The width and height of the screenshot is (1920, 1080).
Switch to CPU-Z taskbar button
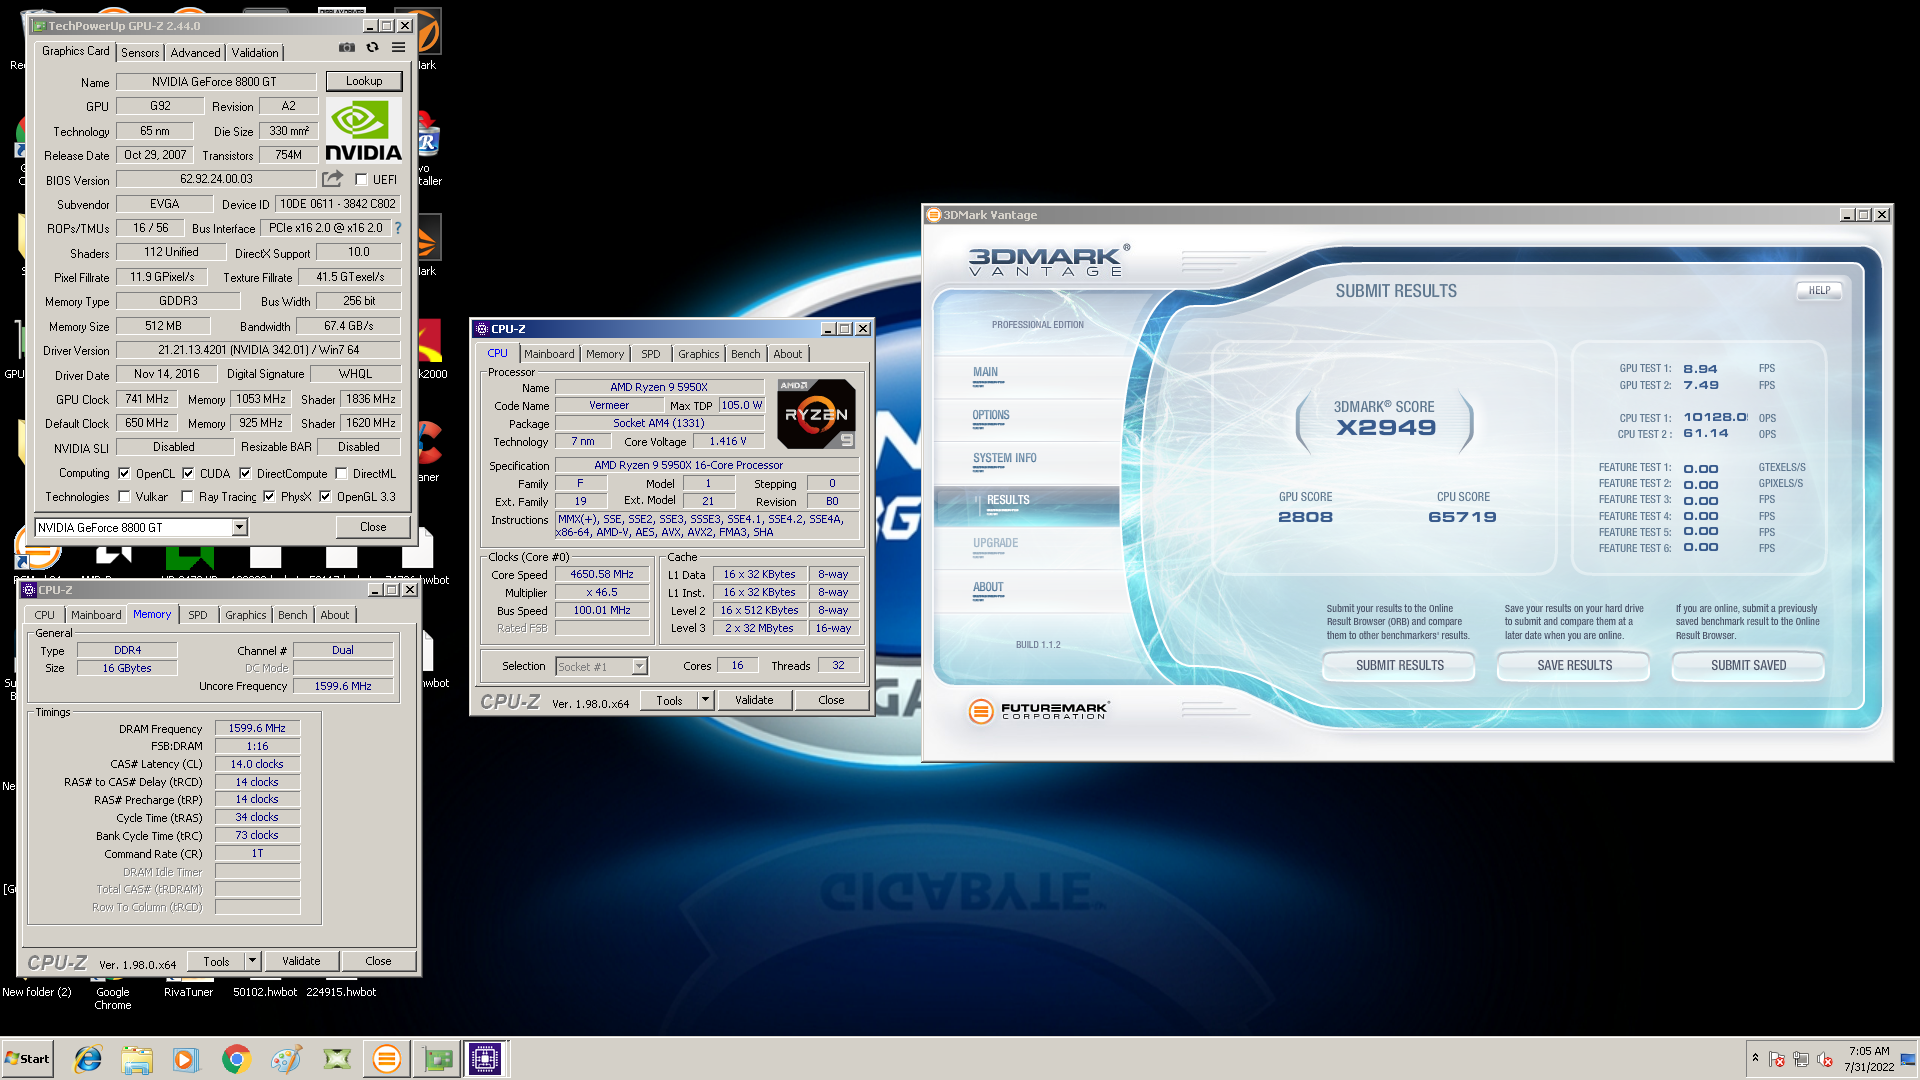pos(485,1059)
